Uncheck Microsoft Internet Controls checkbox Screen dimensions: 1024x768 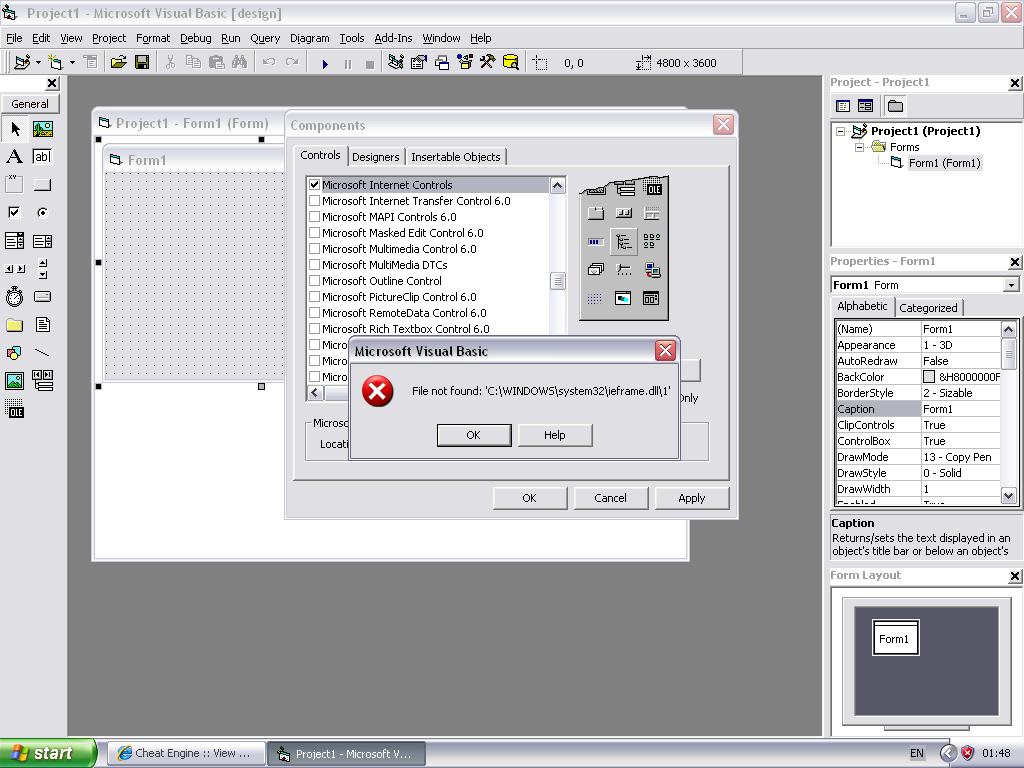click(x=315, y=185)
